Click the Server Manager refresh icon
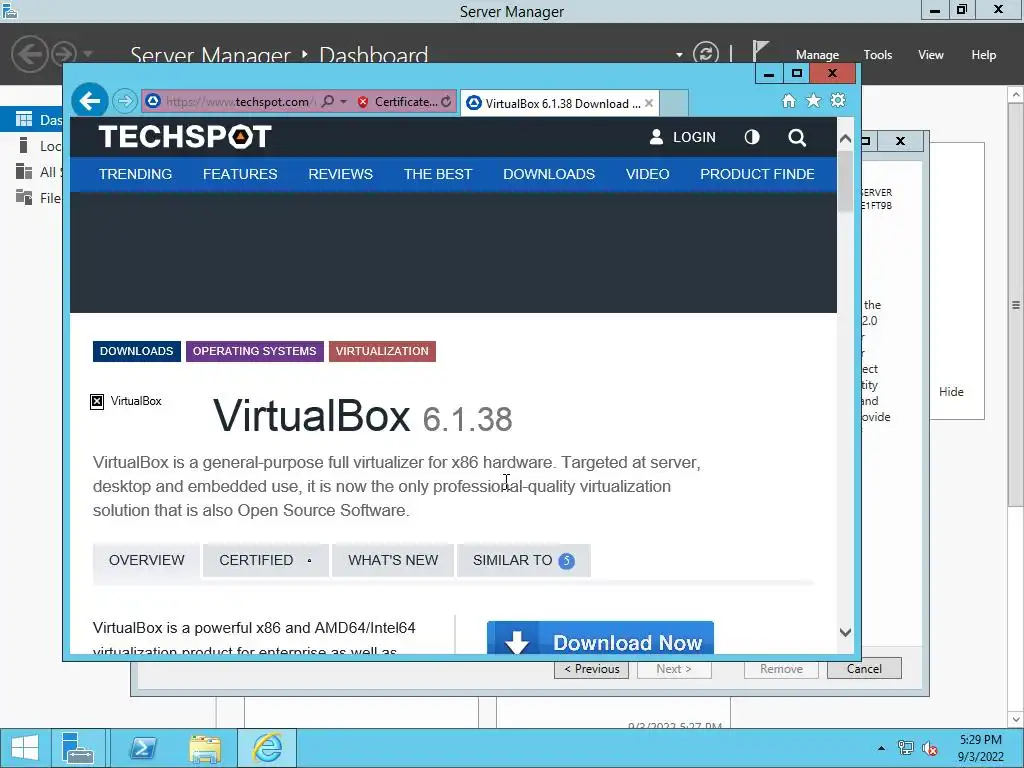This screenshot has width=1024, height=768. tap(705, 54)
